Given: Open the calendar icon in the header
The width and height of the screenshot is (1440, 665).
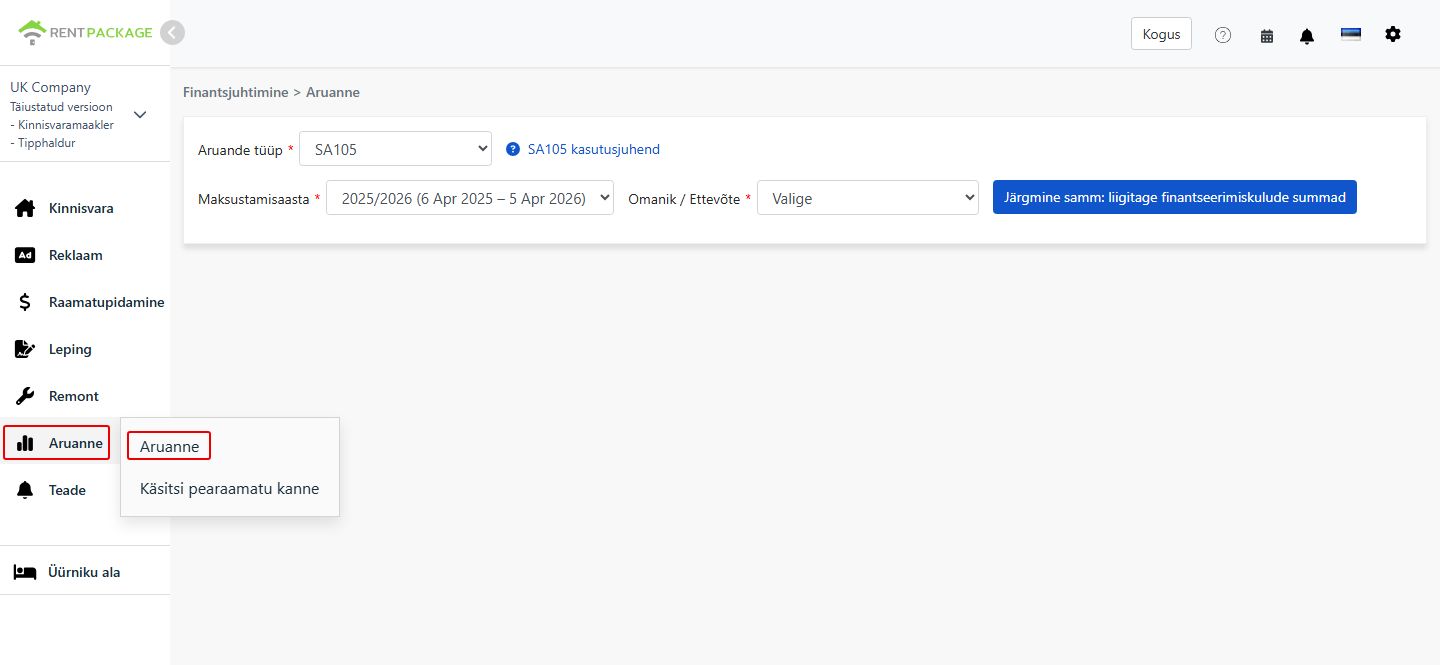Looking at the screenshot, I should [1267, 35].
